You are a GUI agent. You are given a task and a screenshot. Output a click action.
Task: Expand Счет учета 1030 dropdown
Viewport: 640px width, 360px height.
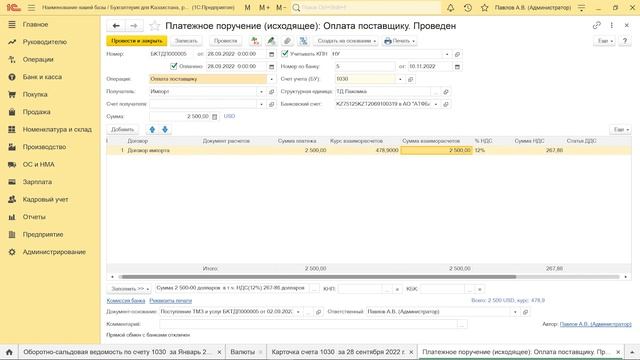click(x=400, y=79)
